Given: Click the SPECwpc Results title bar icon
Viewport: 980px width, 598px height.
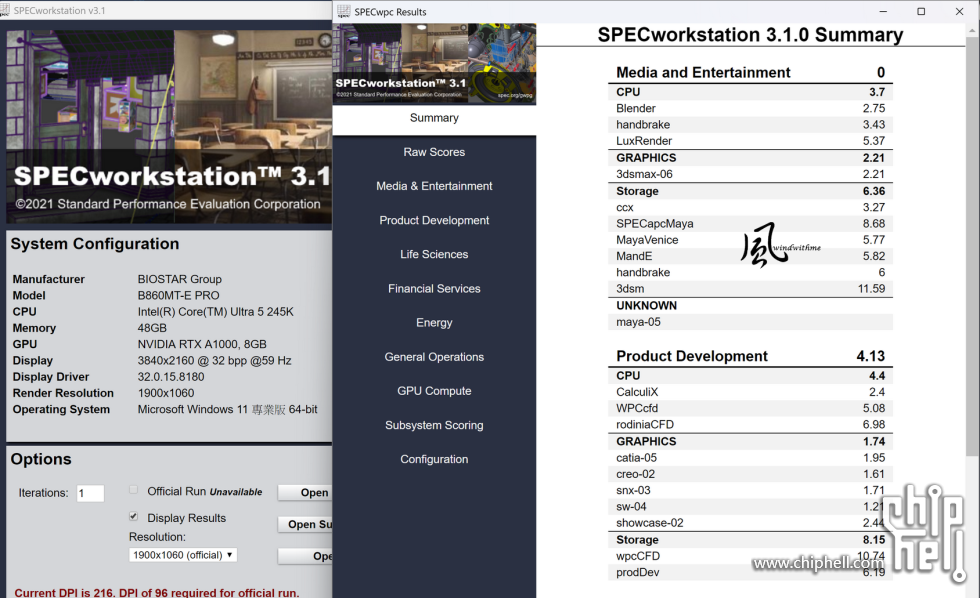Looking at the screenshot, I should pyautogui.click(x=344, y=11).
